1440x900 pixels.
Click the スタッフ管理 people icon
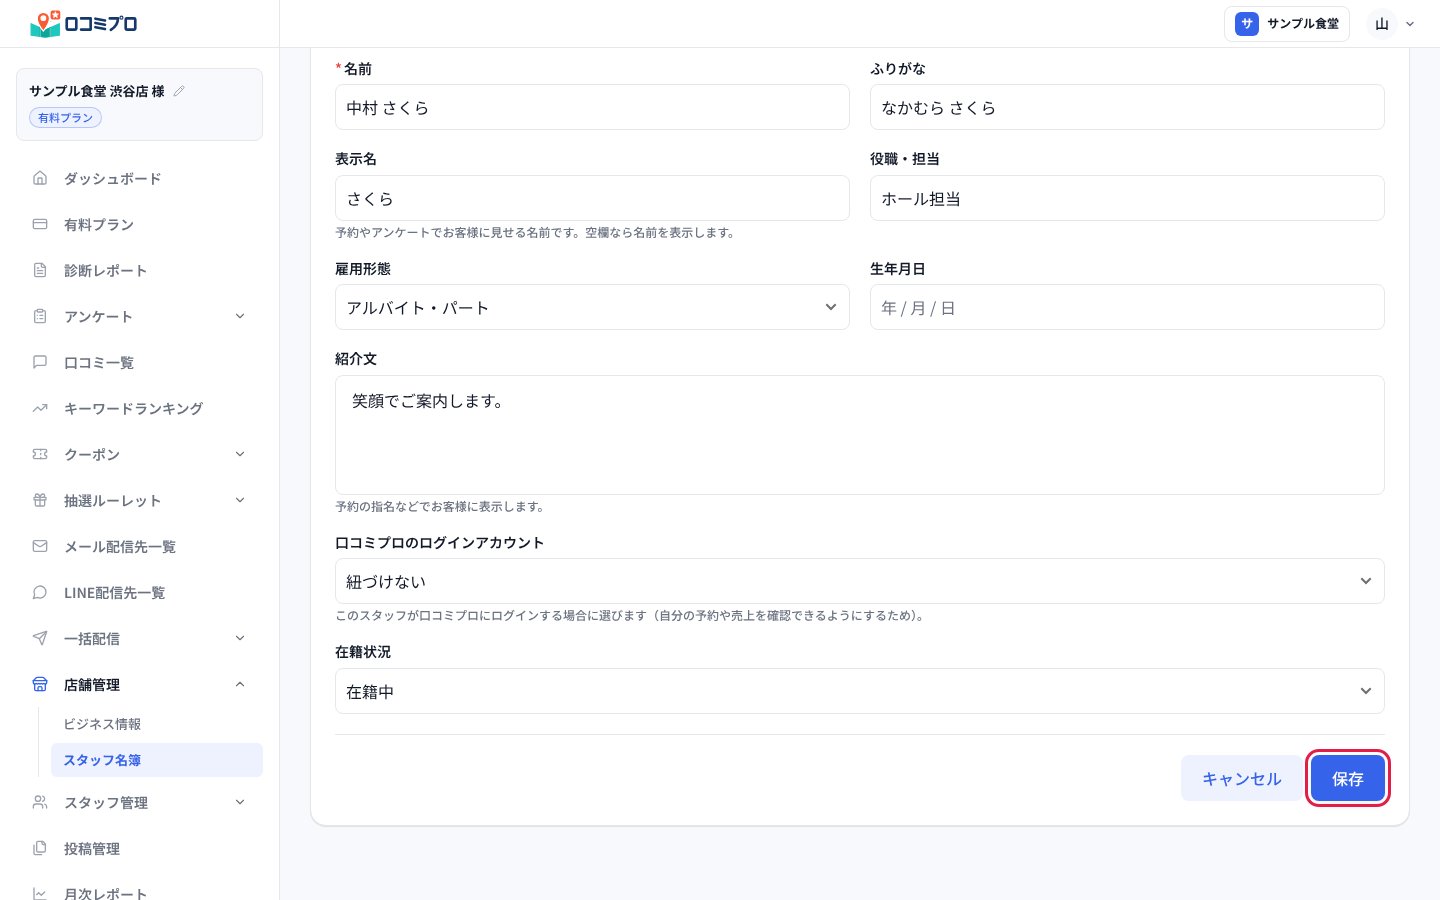pyautogui.click(x=40, y=802)
